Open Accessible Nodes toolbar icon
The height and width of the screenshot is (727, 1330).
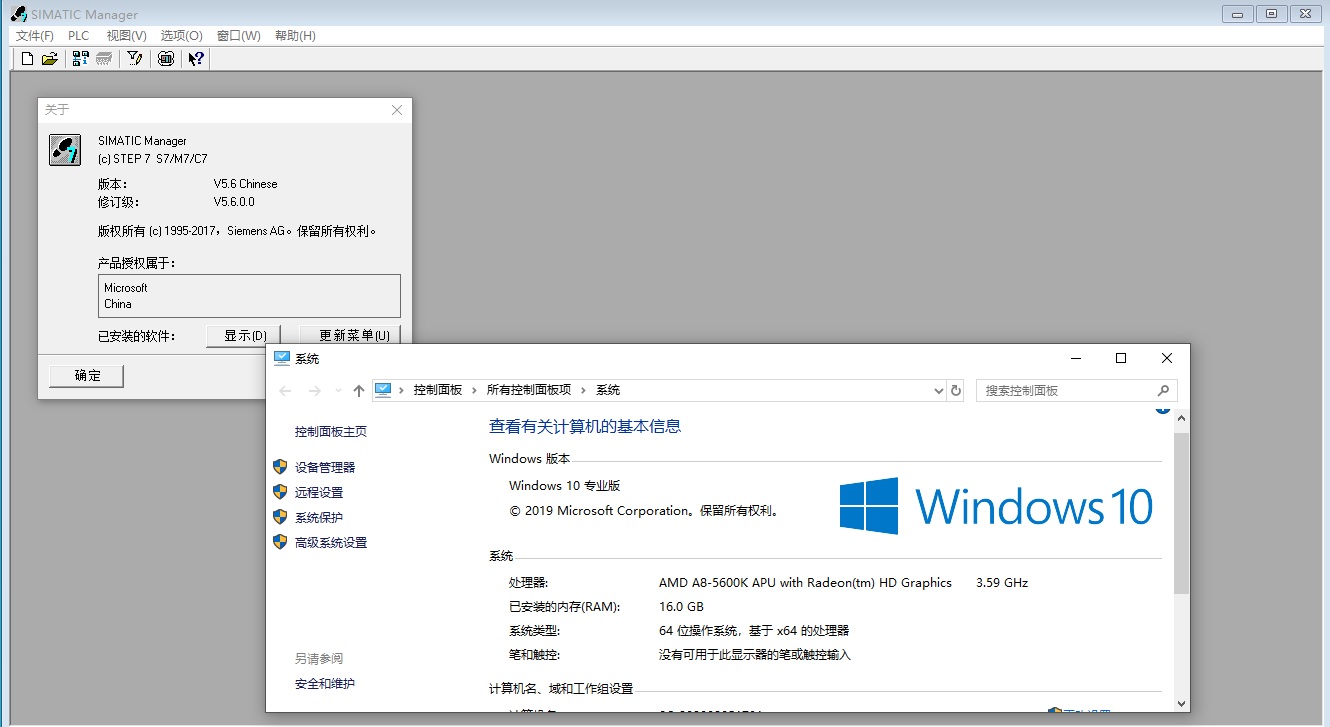click(x=81, y=59)
